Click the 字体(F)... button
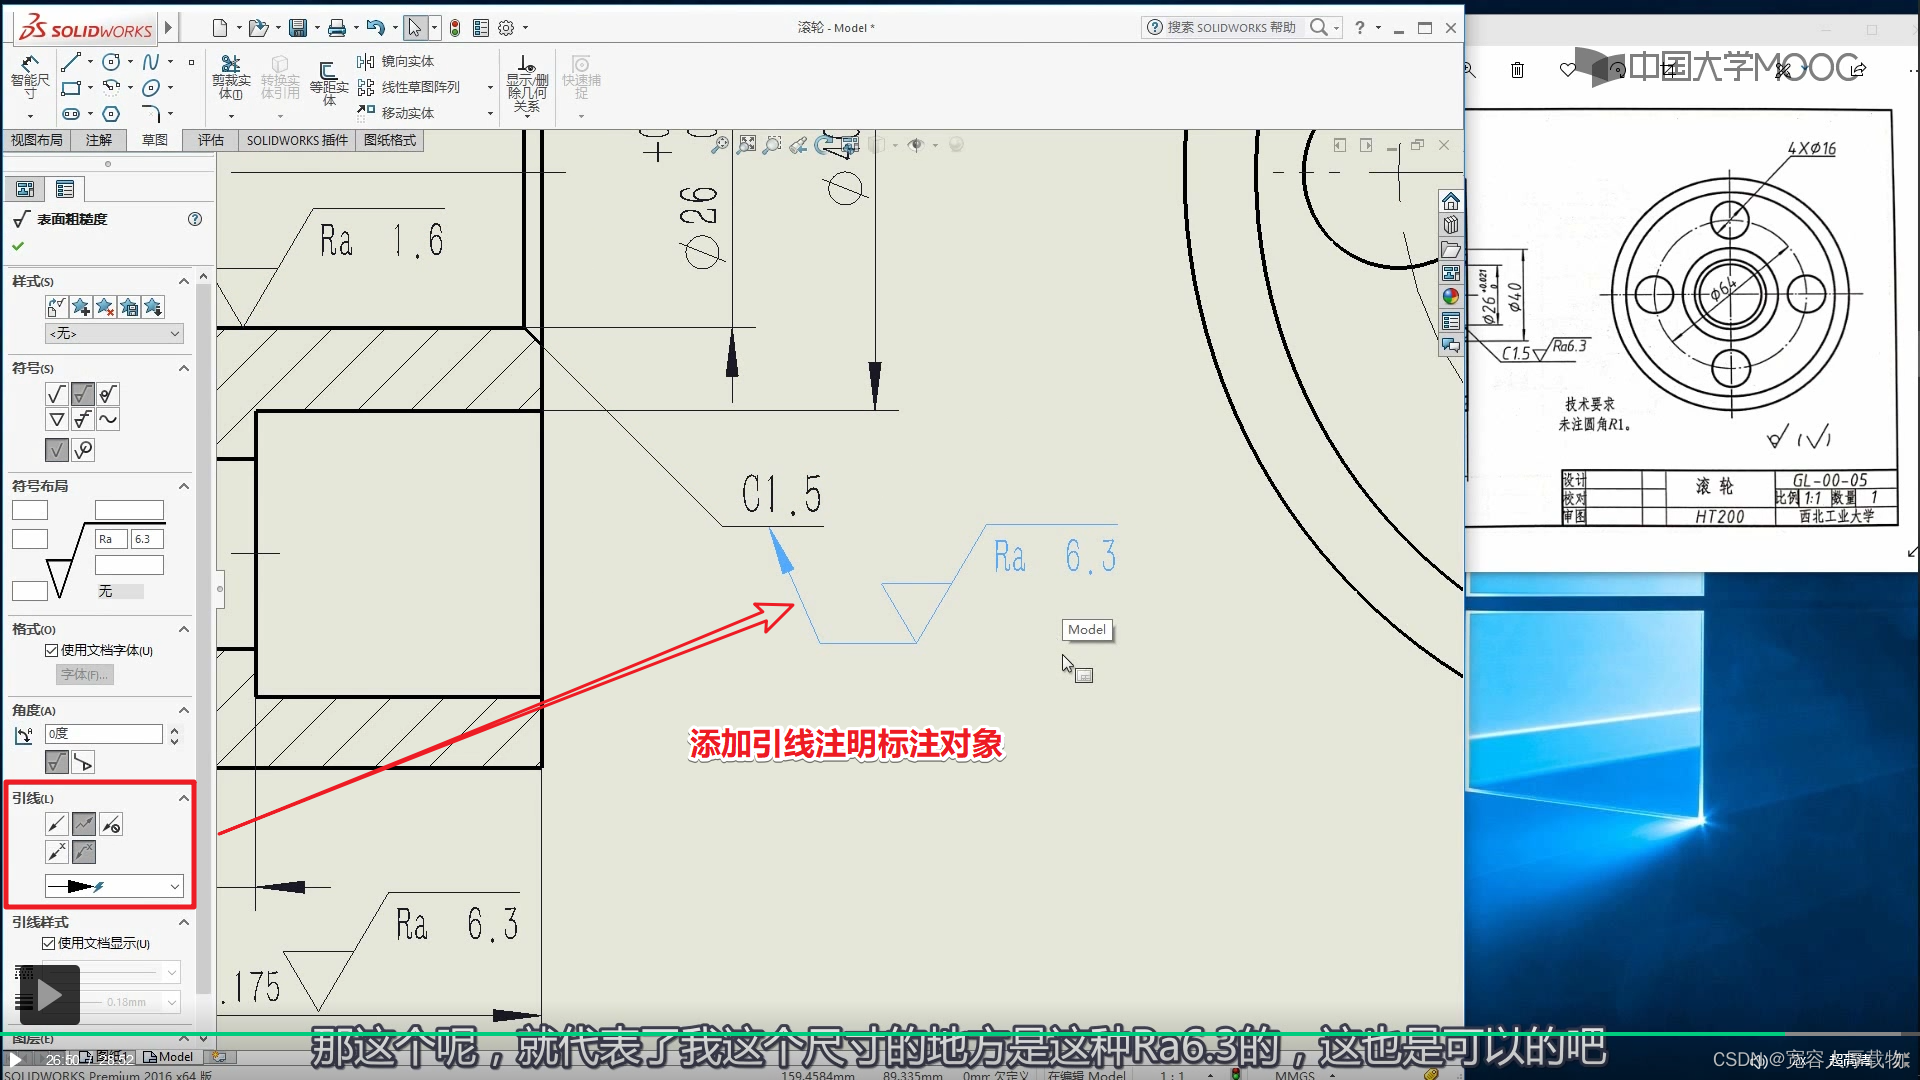The height and width of the screenshot is (1080, 1920). [84, 675]
